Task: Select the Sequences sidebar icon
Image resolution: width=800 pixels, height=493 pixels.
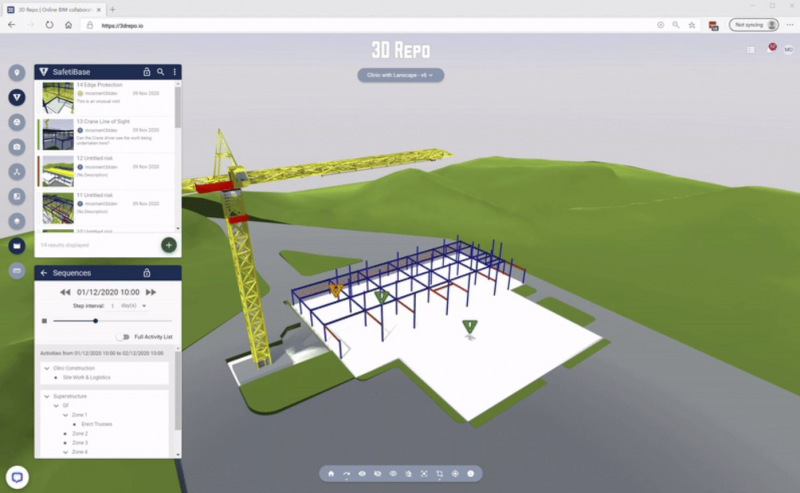Action: (17, 245)
